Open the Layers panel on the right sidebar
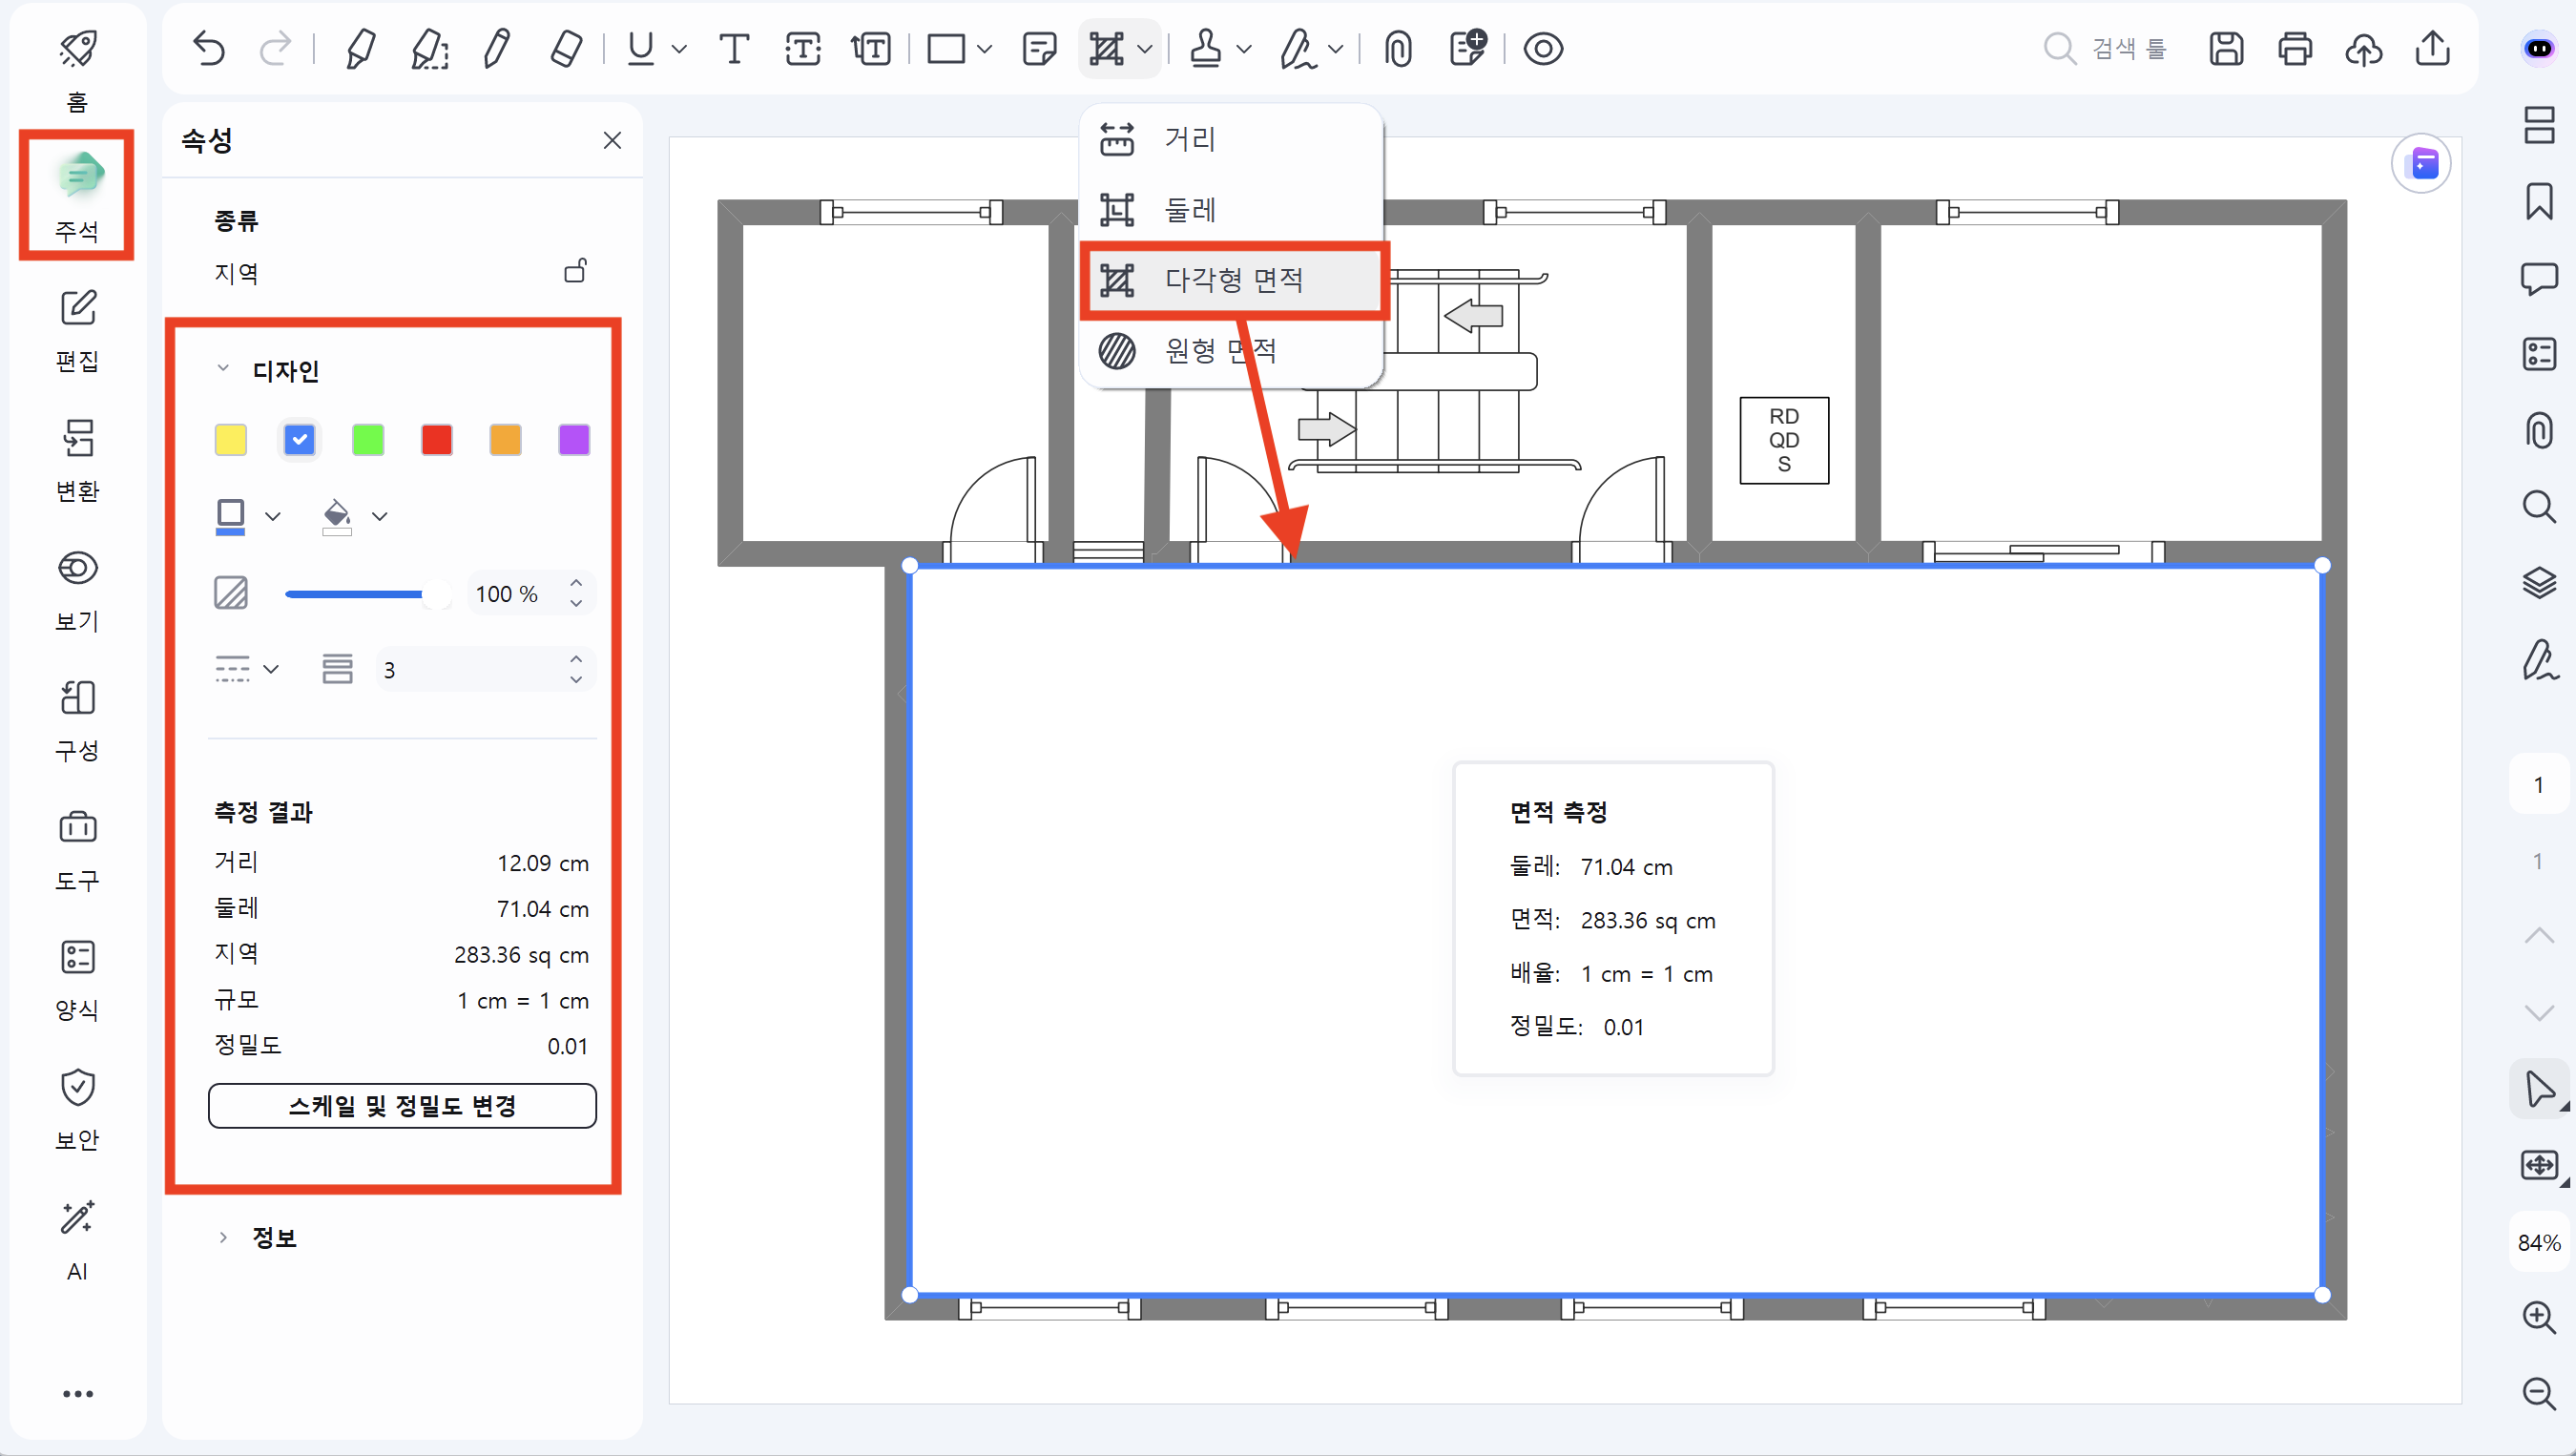This screenshot has width=2576, height=1456. click(x=2539, y=582)
